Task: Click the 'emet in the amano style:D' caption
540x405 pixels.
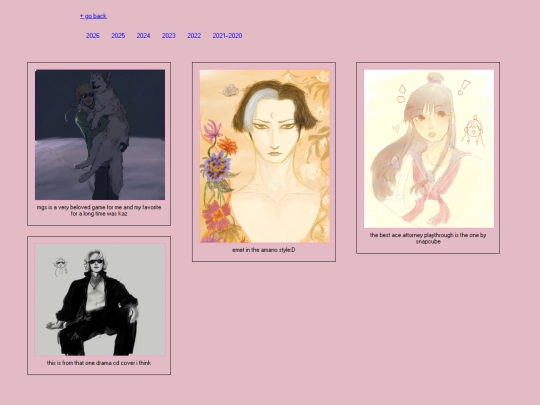Action: point(263,250)
